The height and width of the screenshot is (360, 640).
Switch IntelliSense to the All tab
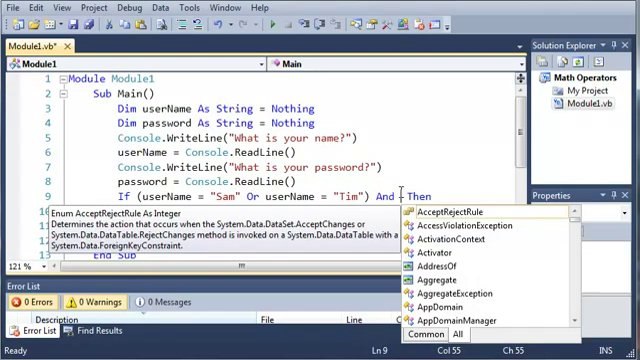point(458,334)
